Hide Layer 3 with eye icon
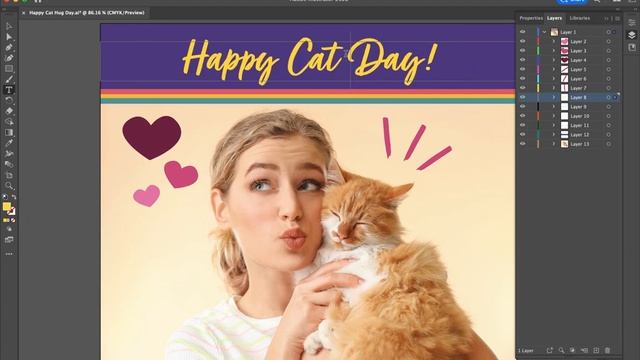Image resolution: width=640 pixels, height=360 pixels. (522, 51)
